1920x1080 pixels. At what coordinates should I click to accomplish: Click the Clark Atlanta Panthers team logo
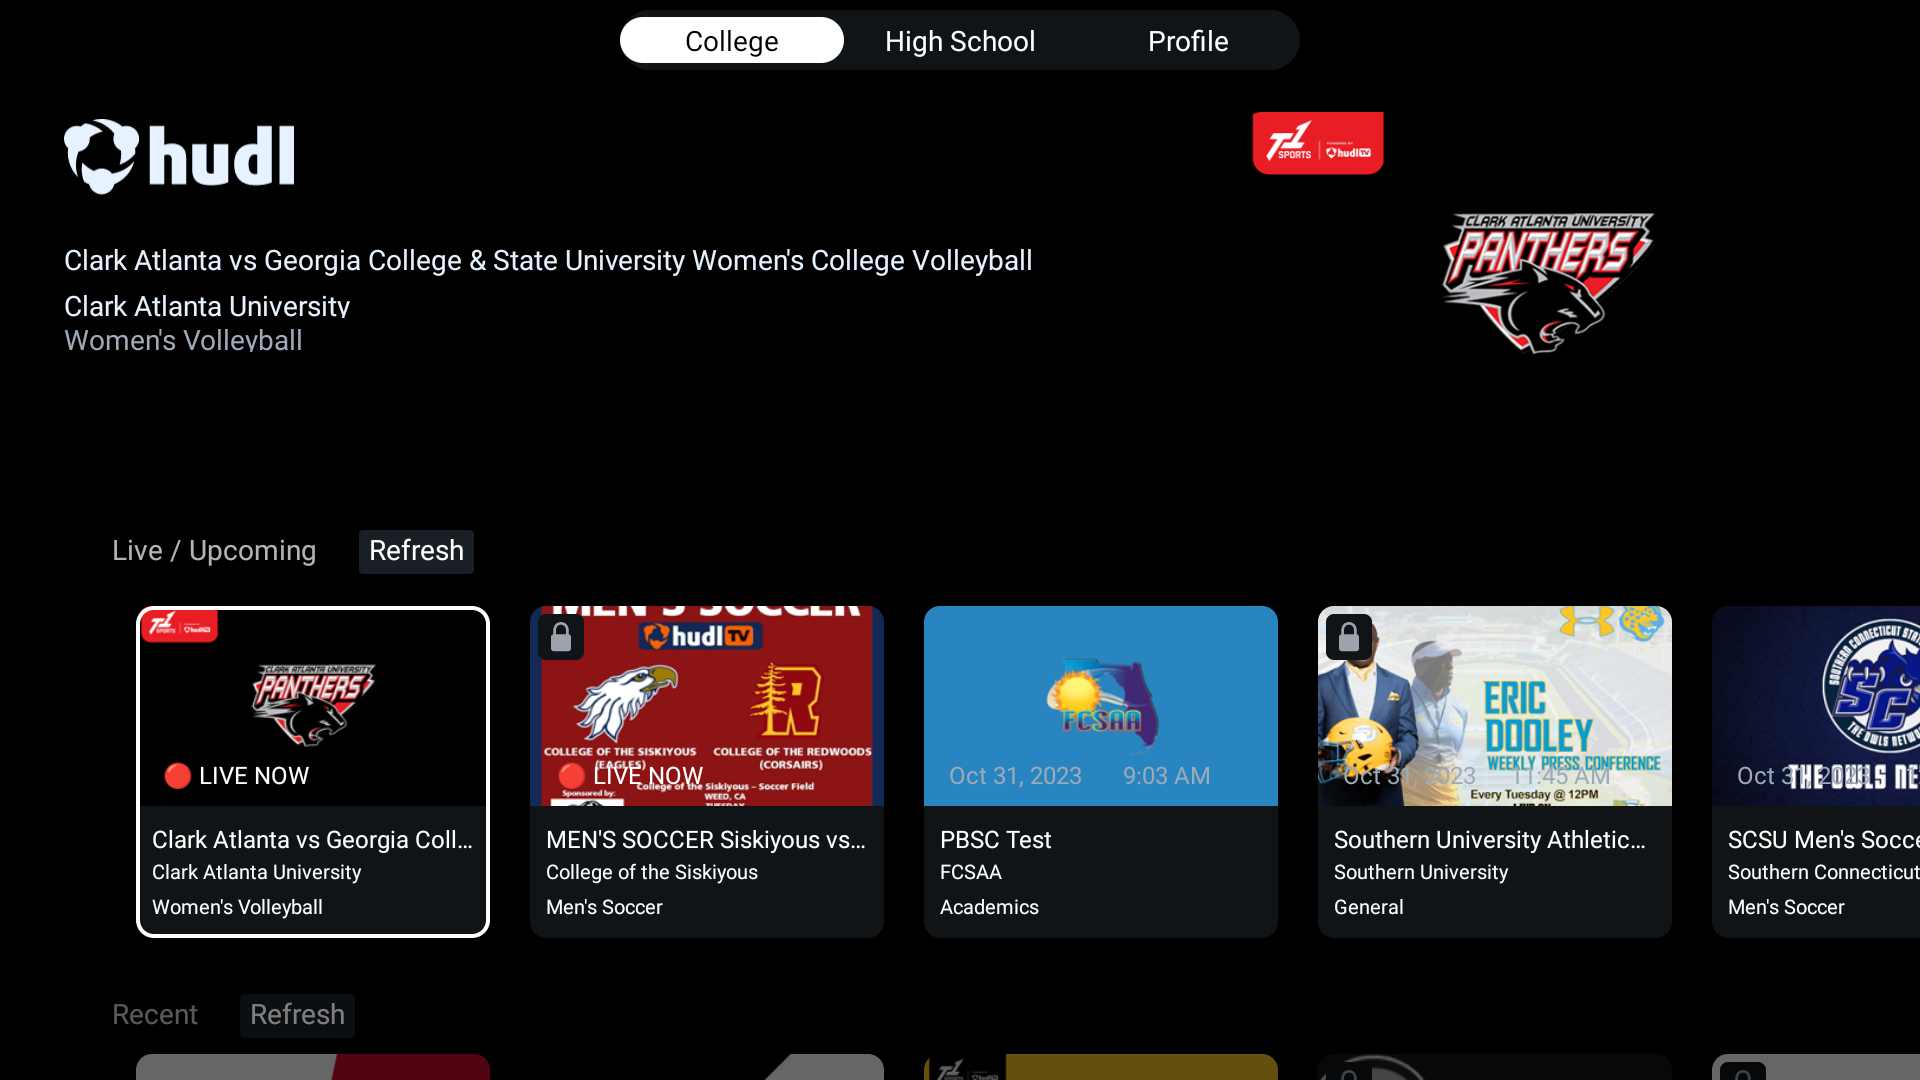click(1546, 283)
